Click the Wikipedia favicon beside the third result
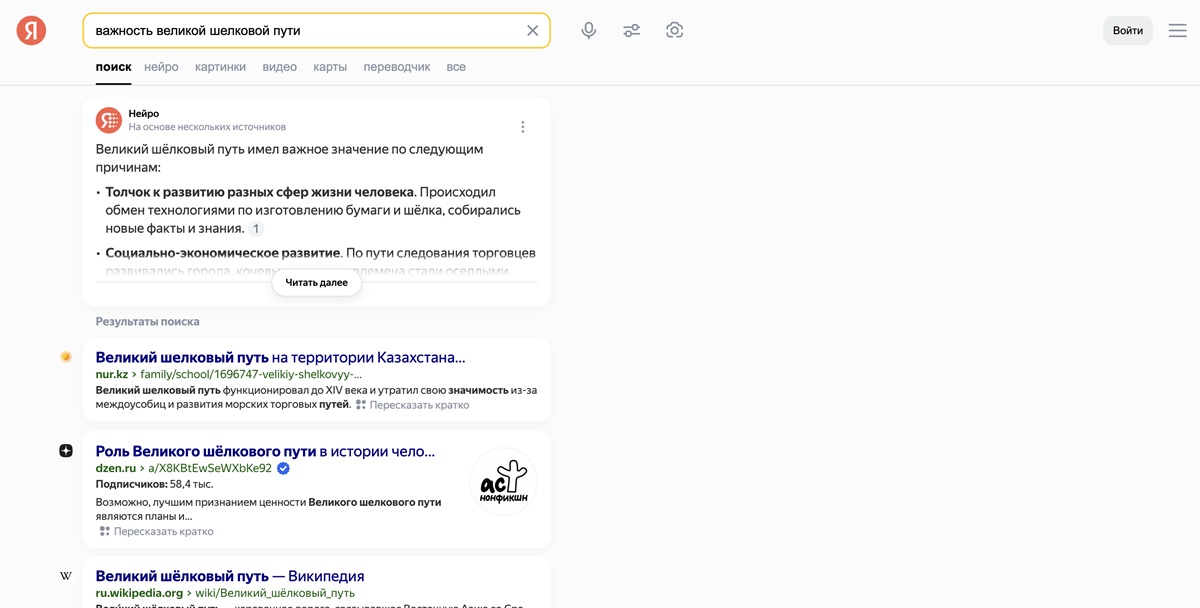Screen dimensions: 1200x608 coord(66,576)
